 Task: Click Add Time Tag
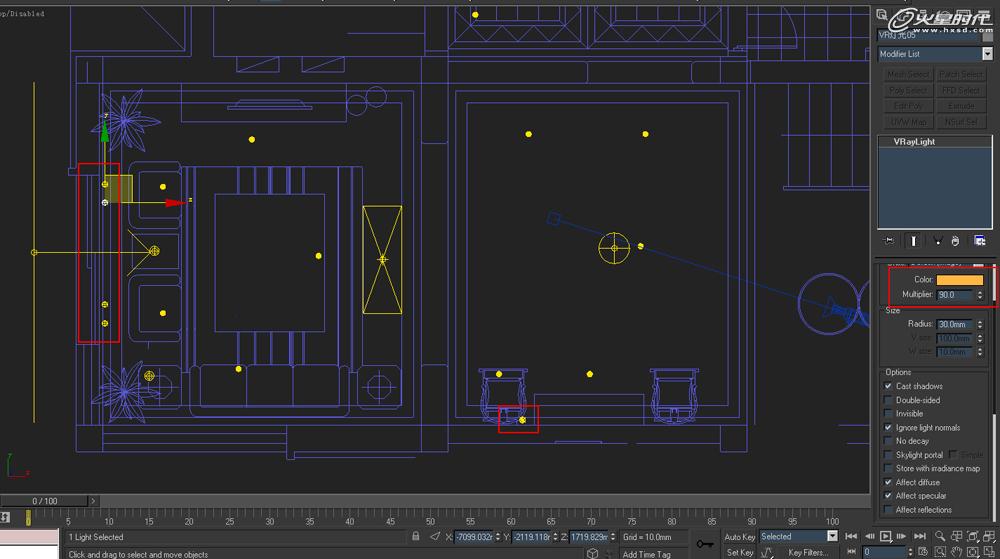(646, 555)
